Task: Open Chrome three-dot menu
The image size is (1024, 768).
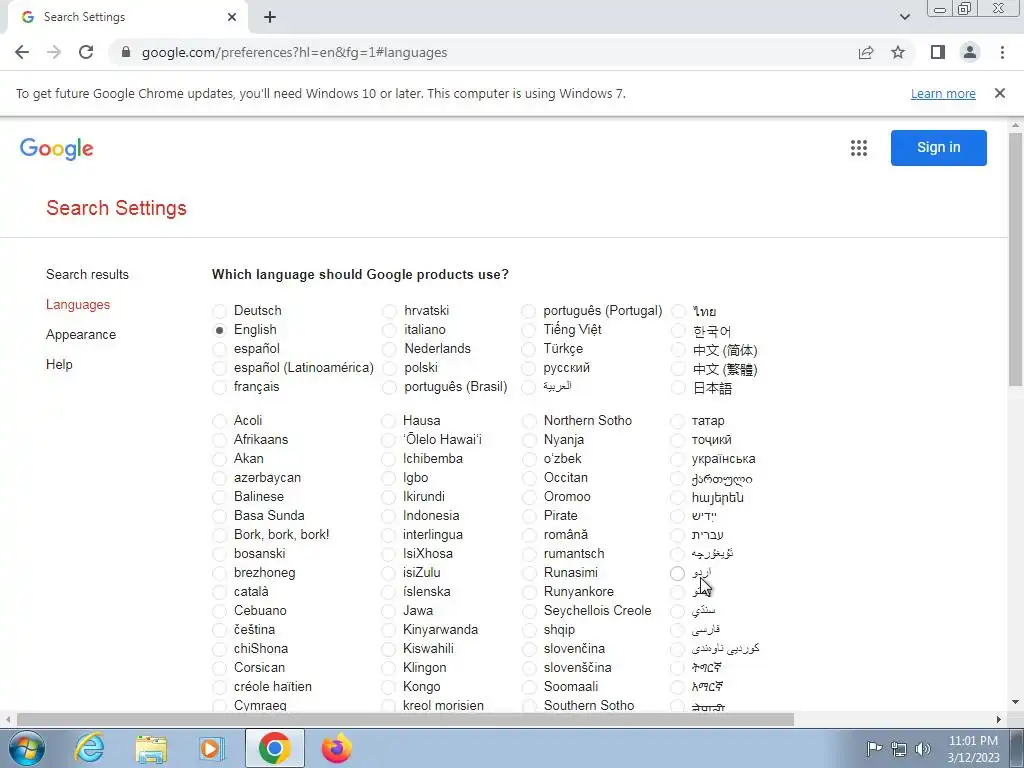Action: pyautogui.click(x=1002, y=52)
